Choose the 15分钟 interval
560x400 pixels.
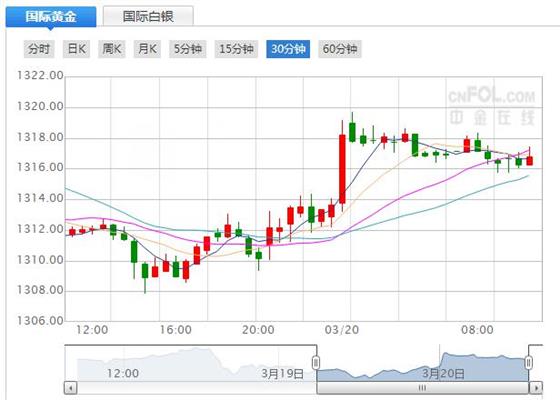(x=236, y=49)
